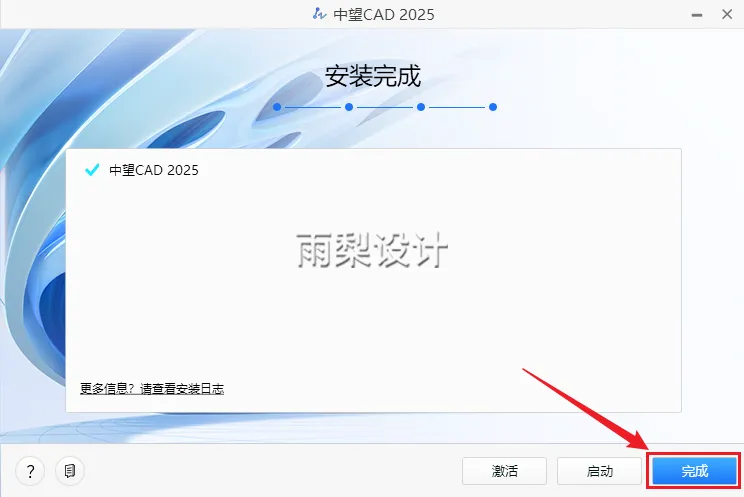Image resolution: width=744 pixels, height=497 pixels.
Task: Open activation with the 激活 button
Action: pos(504,471)
